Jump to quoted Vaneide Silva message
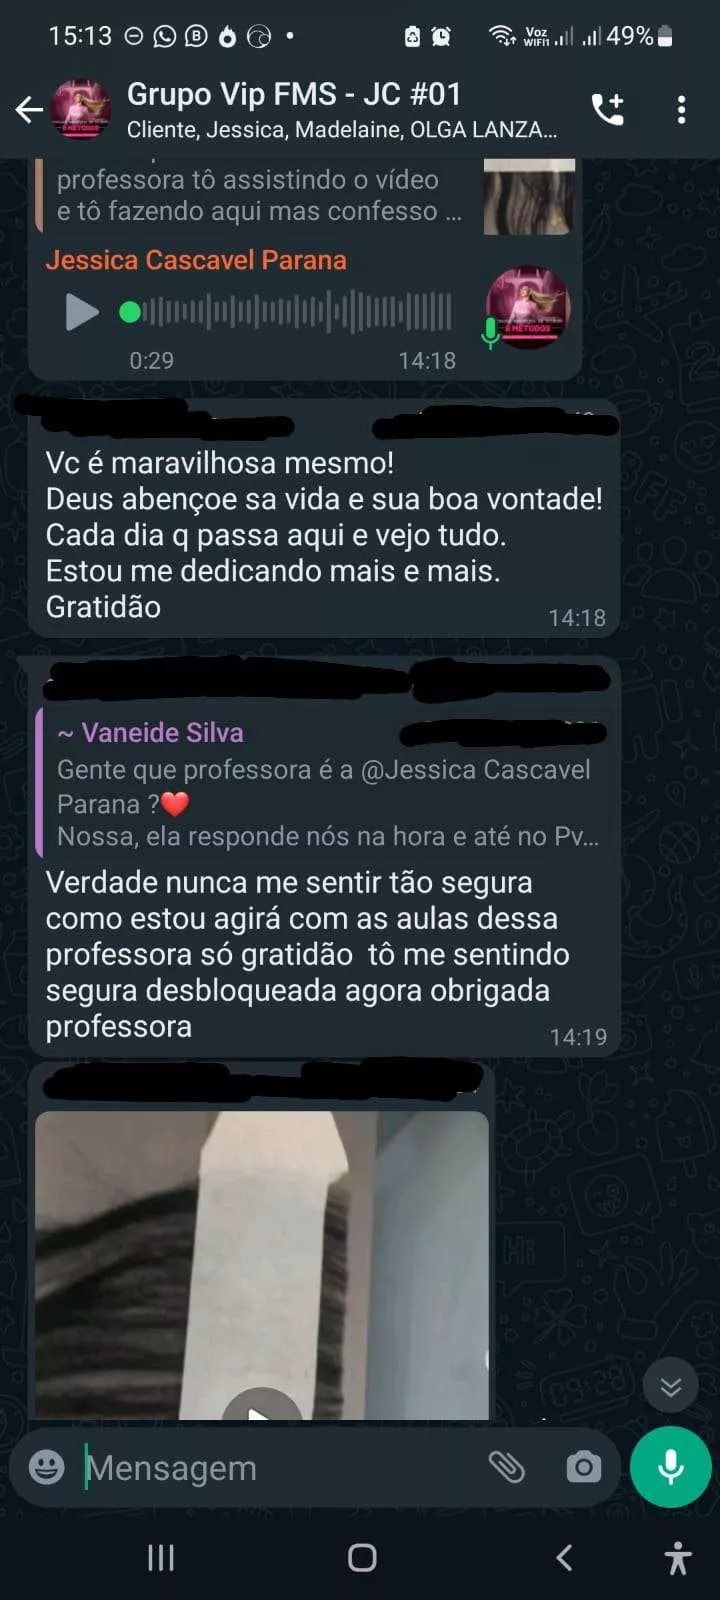The width and height of the screenshot is (720, 1600). 320,783
